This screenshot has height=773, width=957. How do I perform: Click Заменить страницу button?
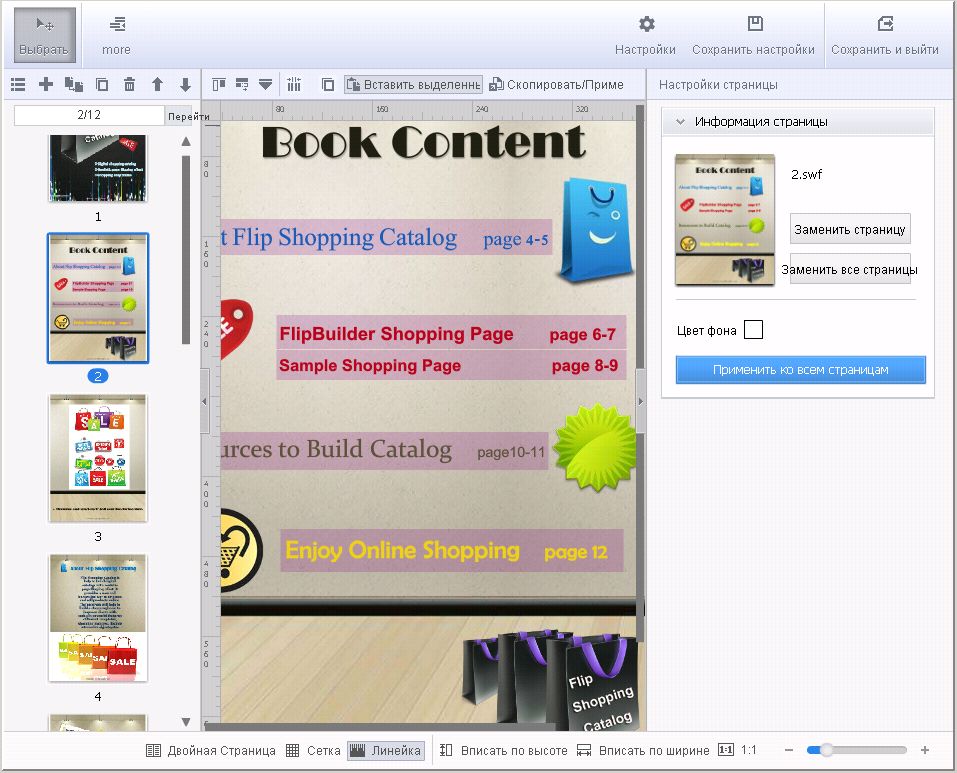850,229
